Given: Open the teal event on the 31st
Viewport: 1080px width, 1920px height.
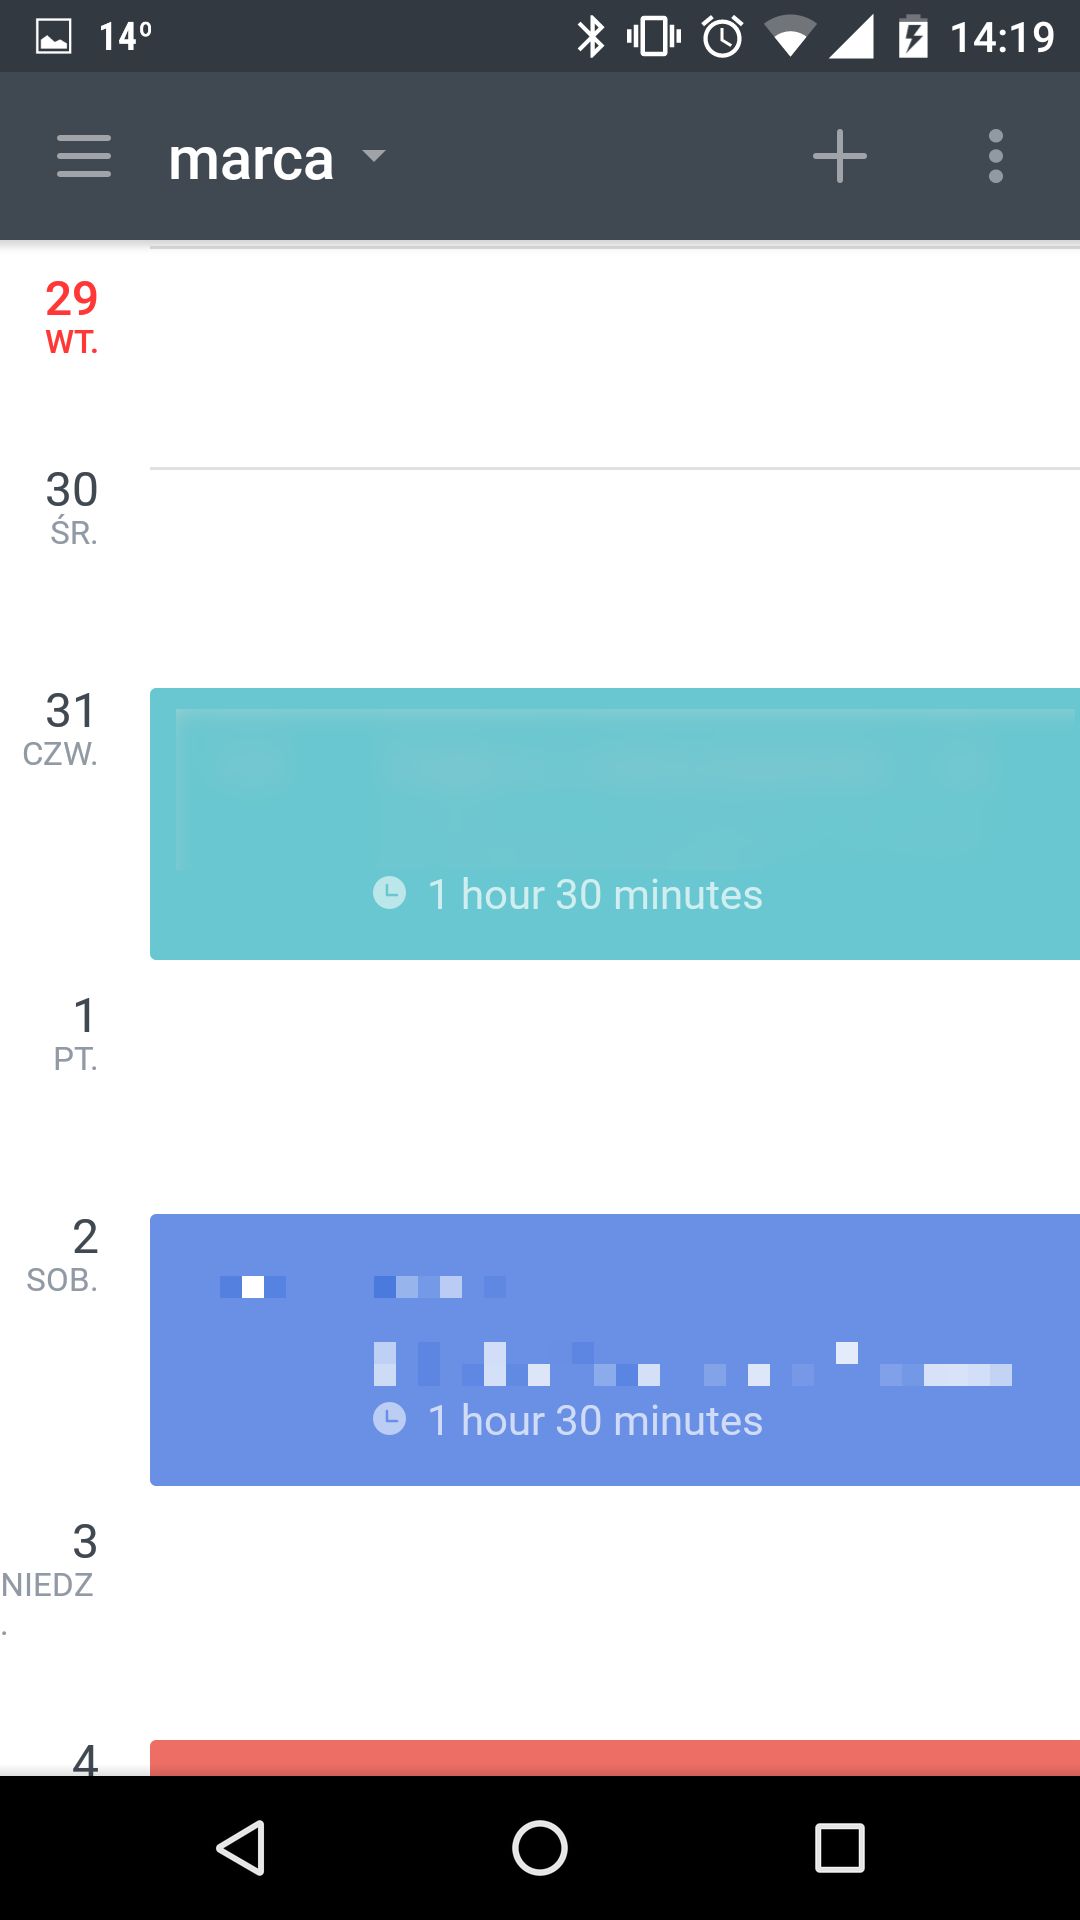Looking at the screenshot, I should click(x=615, y=824).
